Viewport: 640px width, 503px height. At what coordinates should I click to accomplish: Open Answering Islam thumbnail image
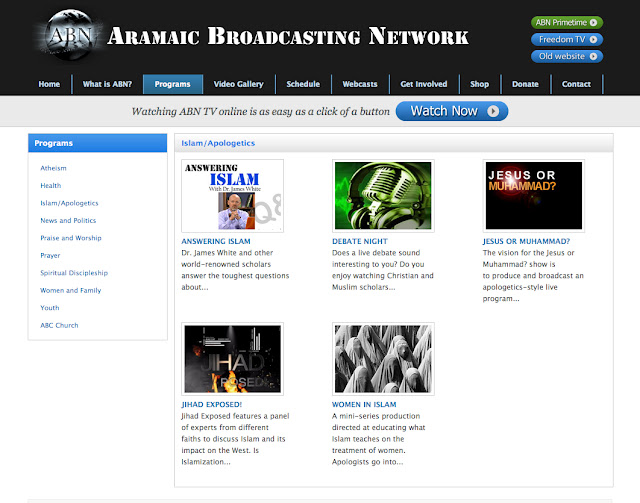click(x=233, y=196)
